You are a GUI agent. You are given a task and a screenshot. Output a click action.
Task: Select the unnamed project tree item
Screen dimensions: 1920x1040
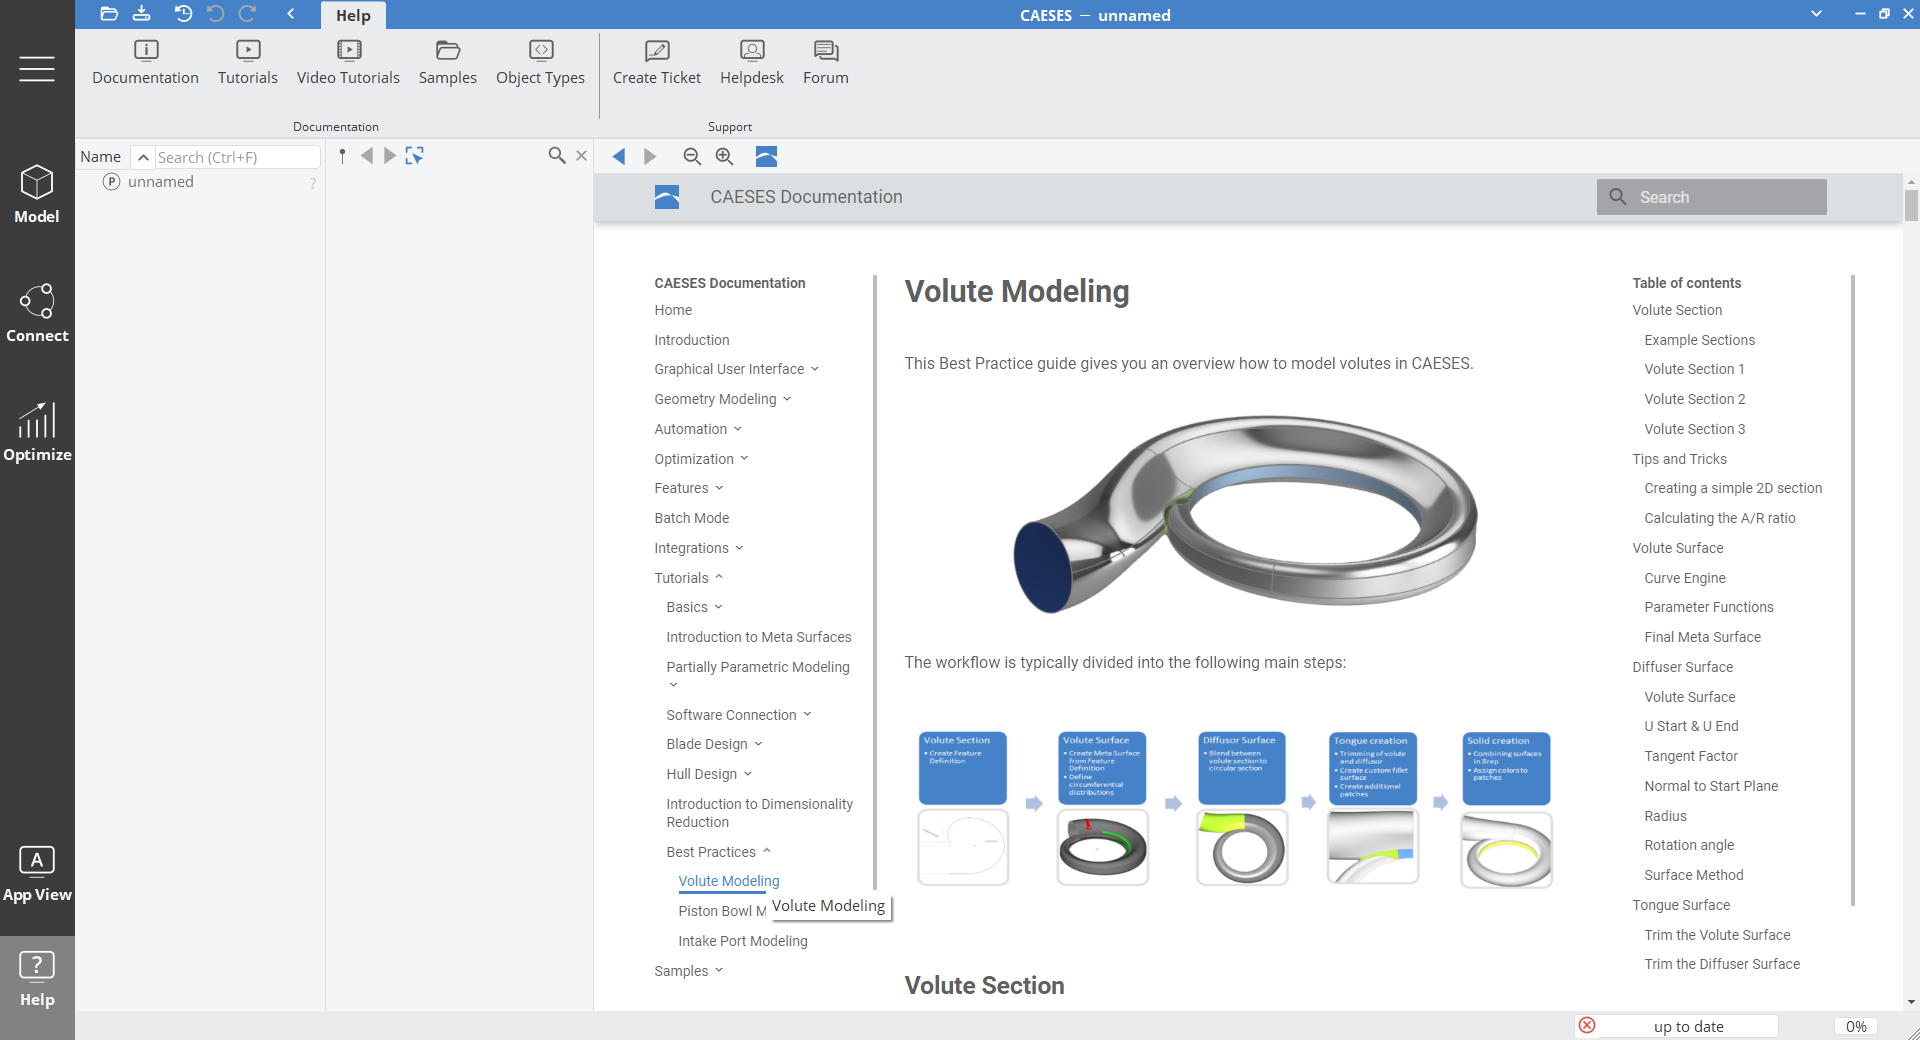160,182
